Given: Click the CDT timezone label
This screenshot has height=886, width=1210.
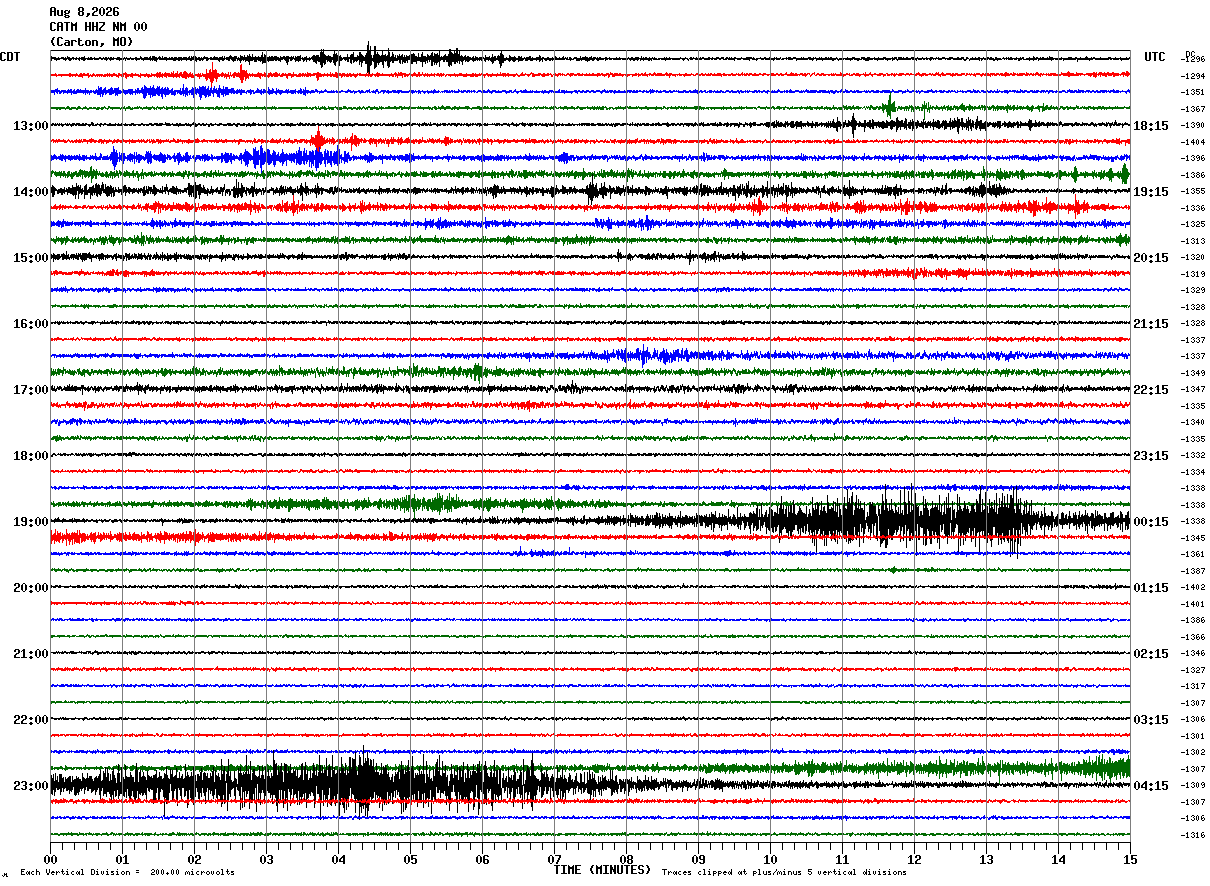Looking at the screenshot, I should click(10, 57).
